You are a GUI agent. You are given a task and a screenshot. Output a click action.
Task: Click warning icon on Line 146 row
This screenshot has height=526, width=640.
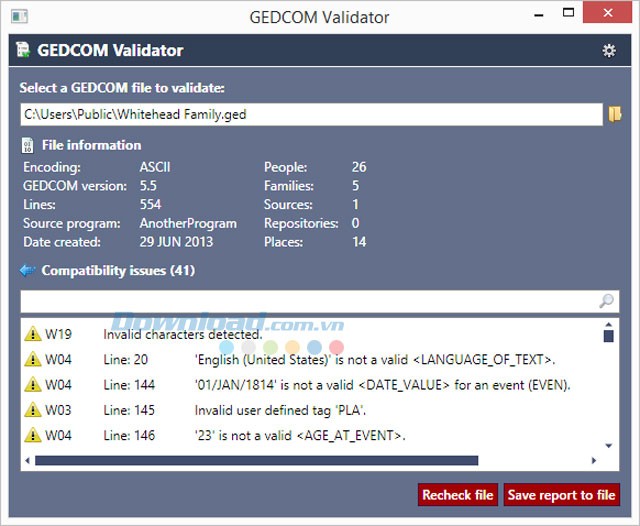pos(33,435)
